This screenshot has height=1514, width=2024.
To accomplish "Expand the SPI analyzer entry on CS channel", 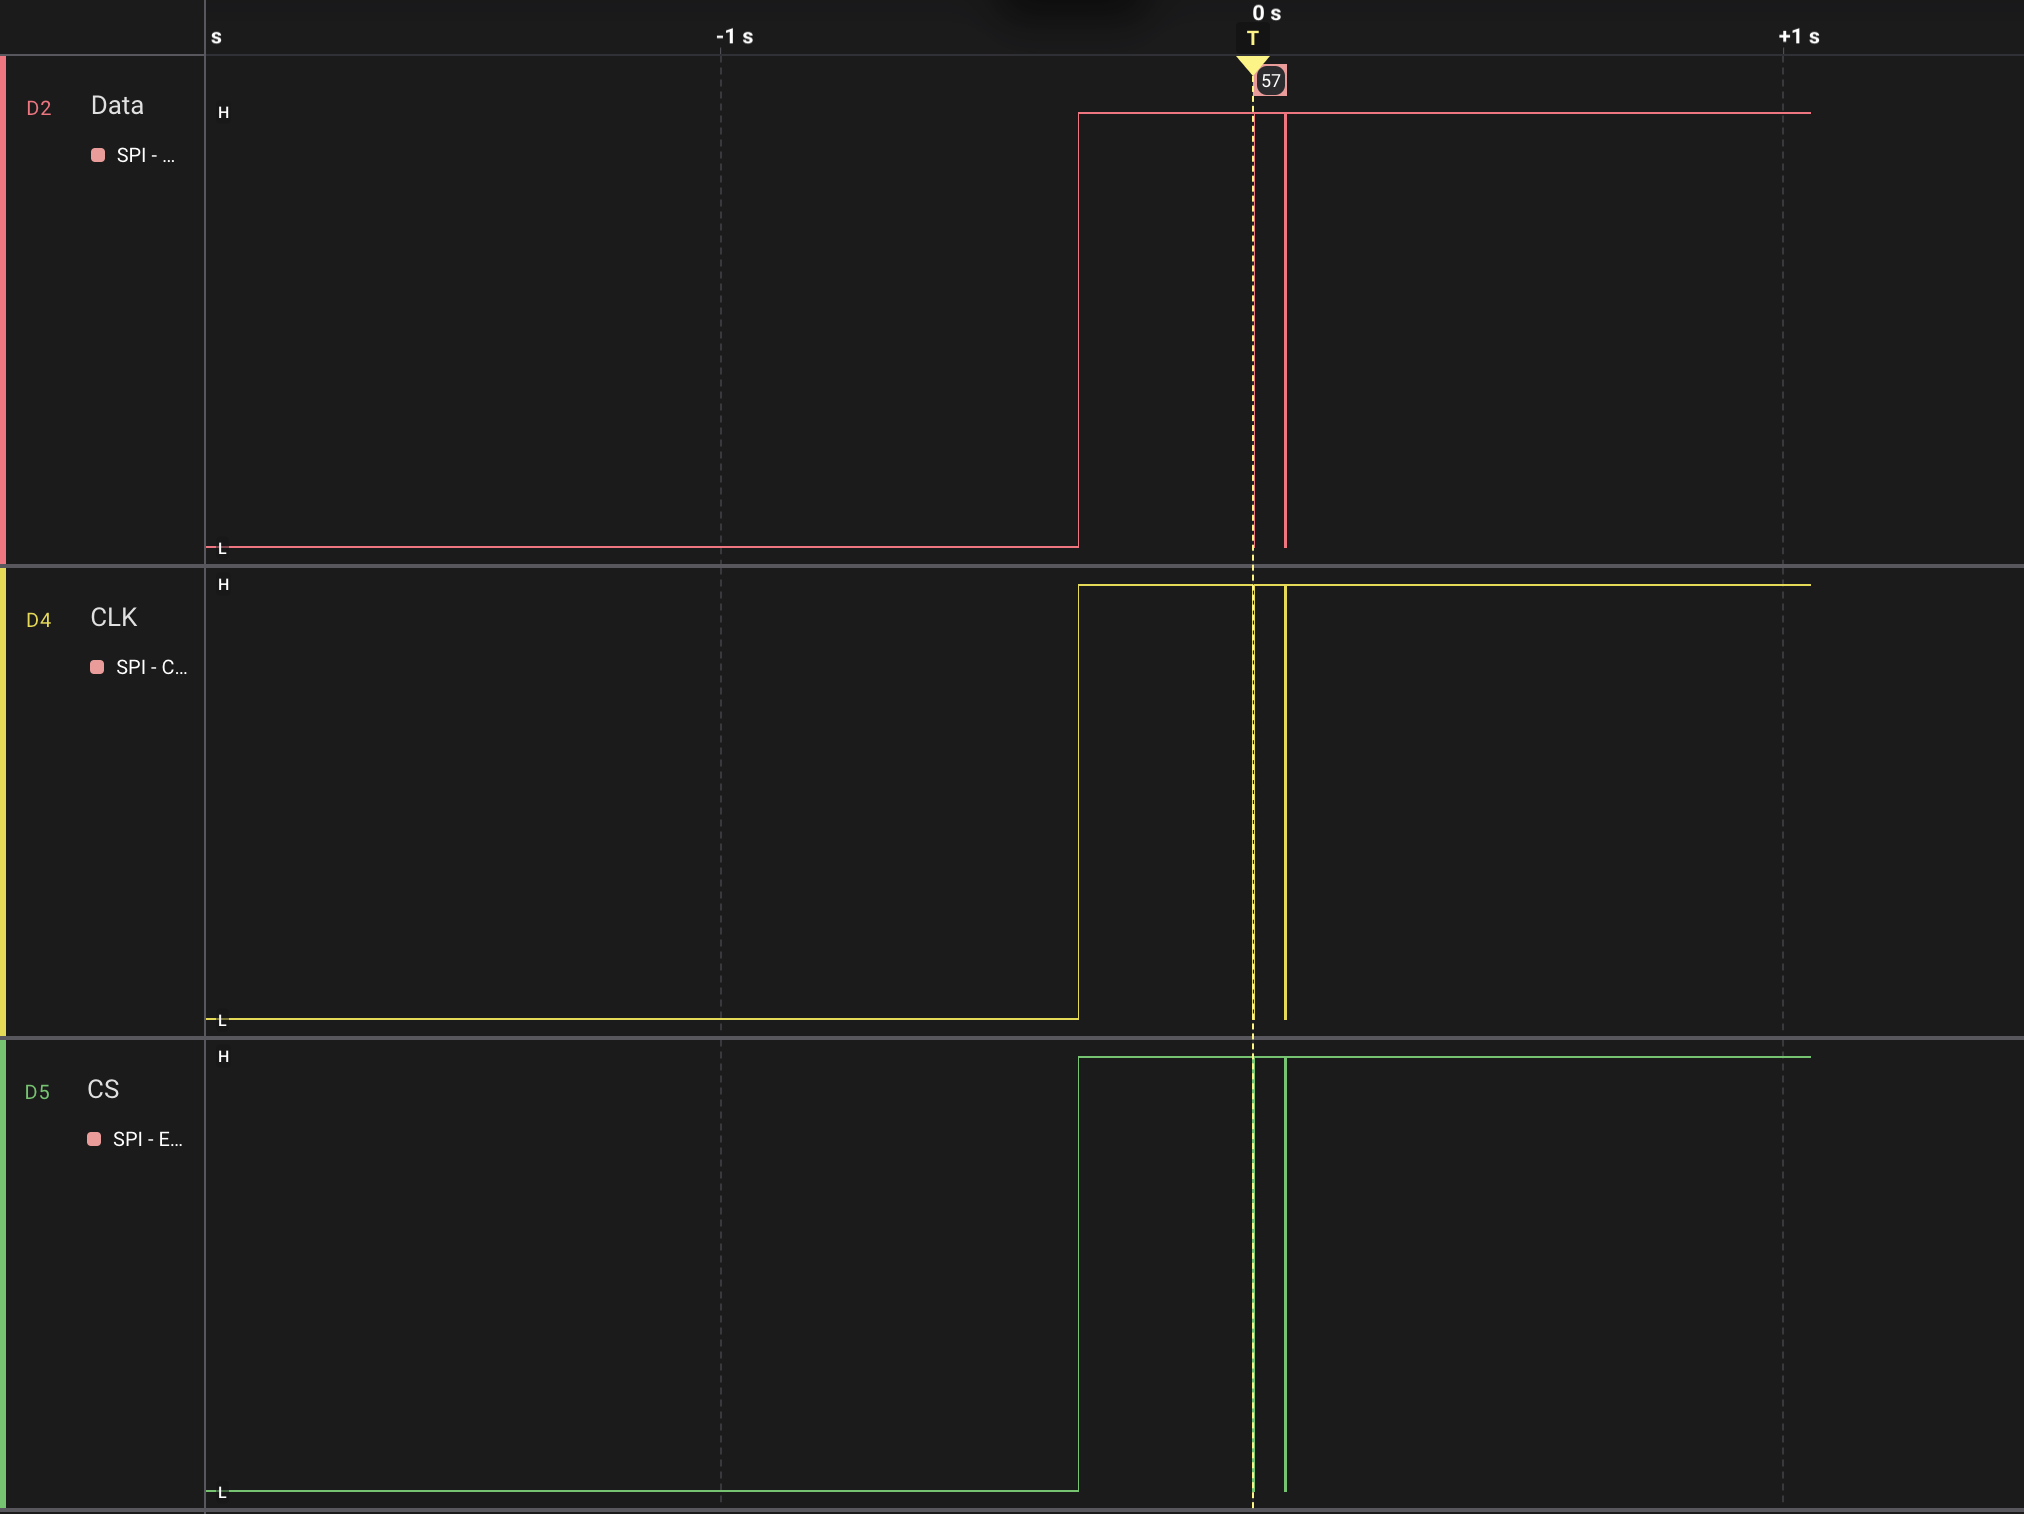I will click(x=146, y=1139).
